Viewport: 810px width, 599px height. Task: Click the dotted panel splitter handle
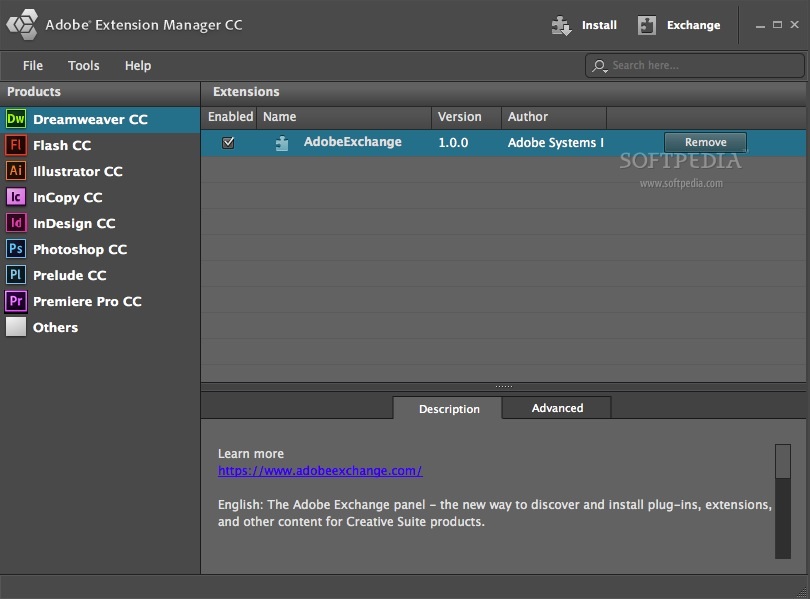click(x=504, y=386)
